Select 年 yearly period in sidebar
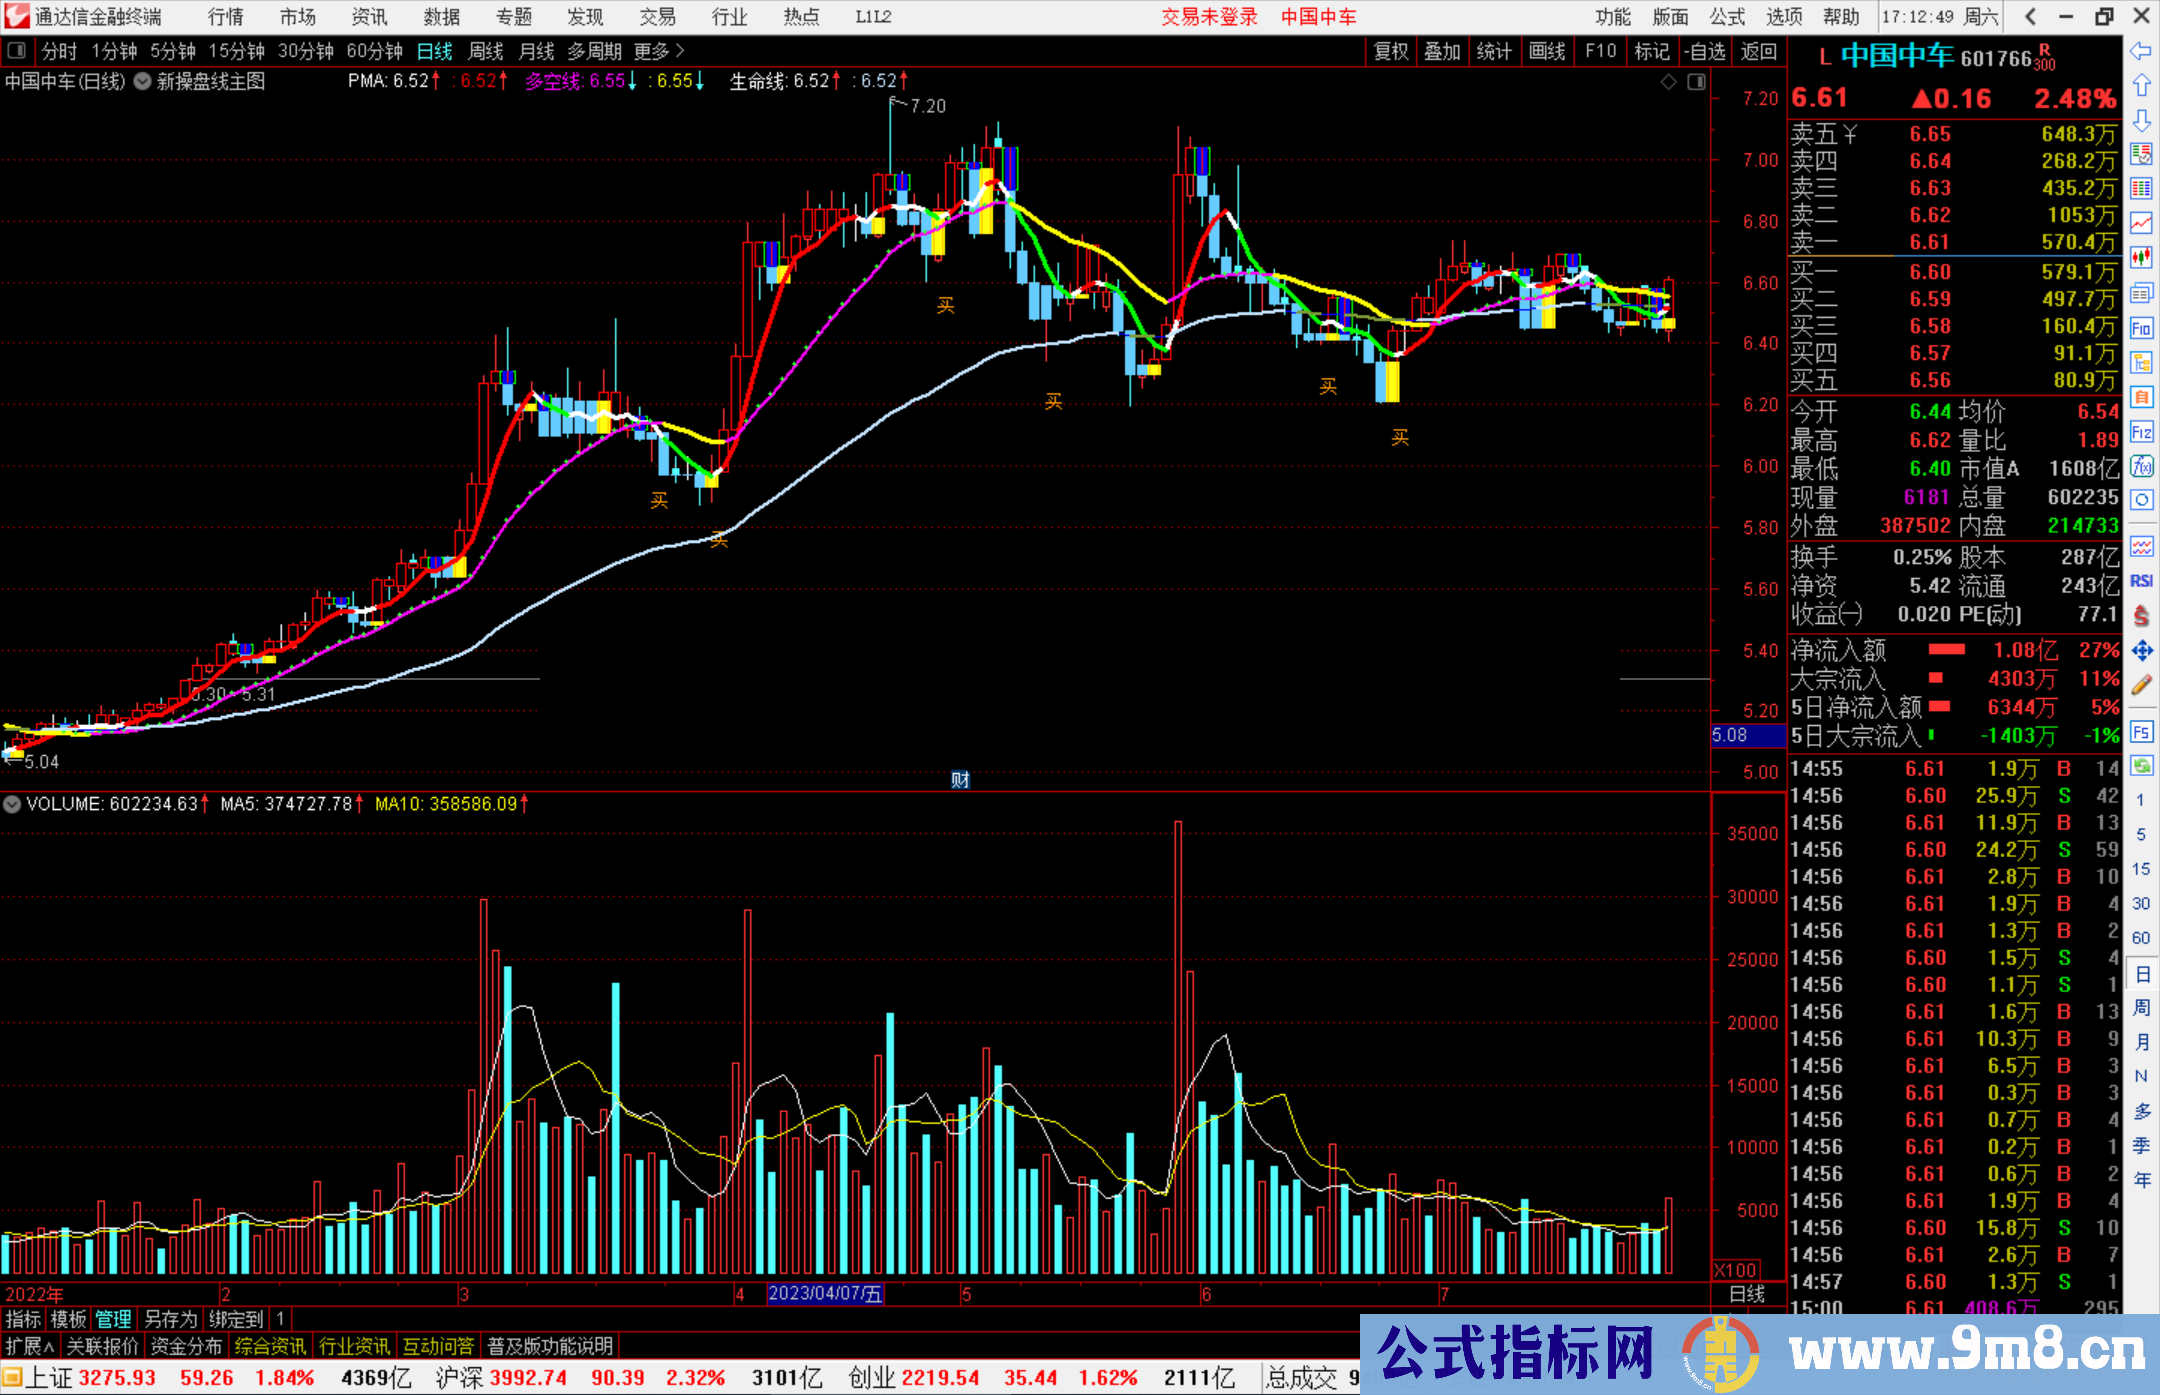This screenshot has height=1395, width=2160. (x=2141, y=1179)
